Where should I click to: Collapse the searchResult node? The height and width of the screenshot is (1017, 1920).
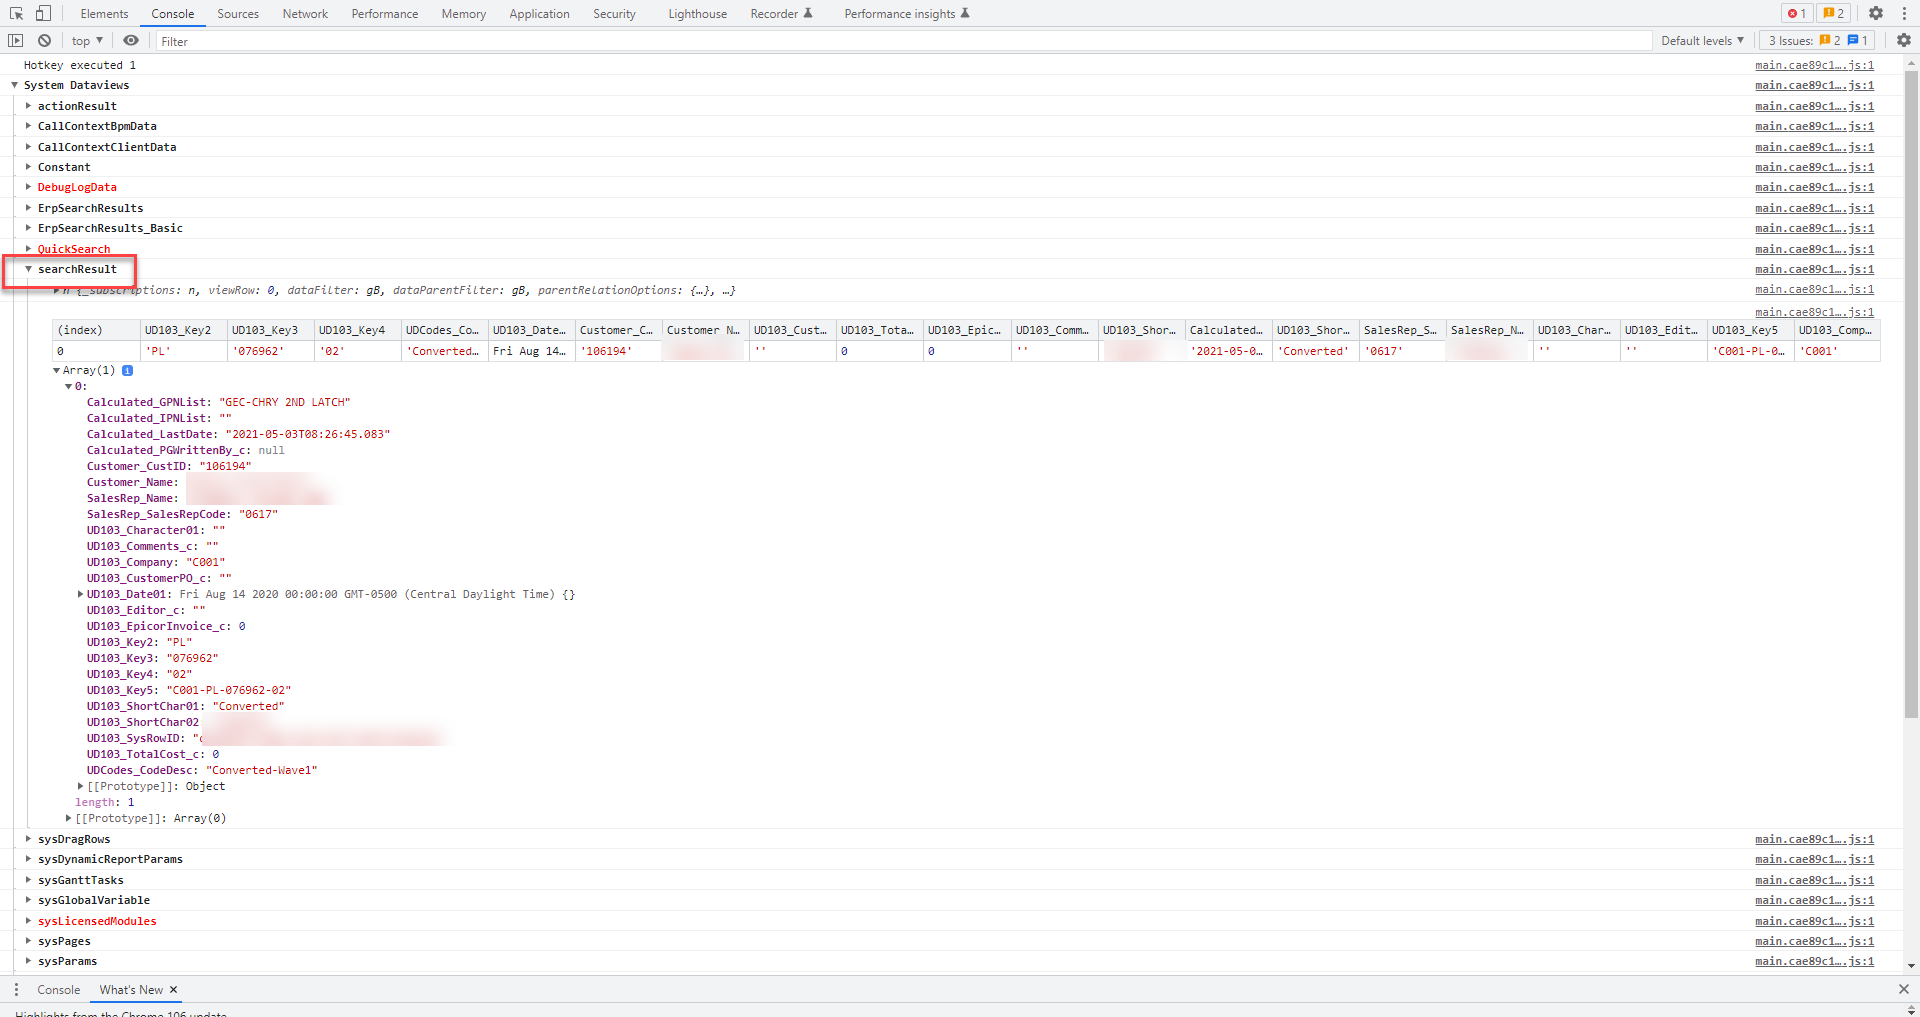click(x=29, y=270)
